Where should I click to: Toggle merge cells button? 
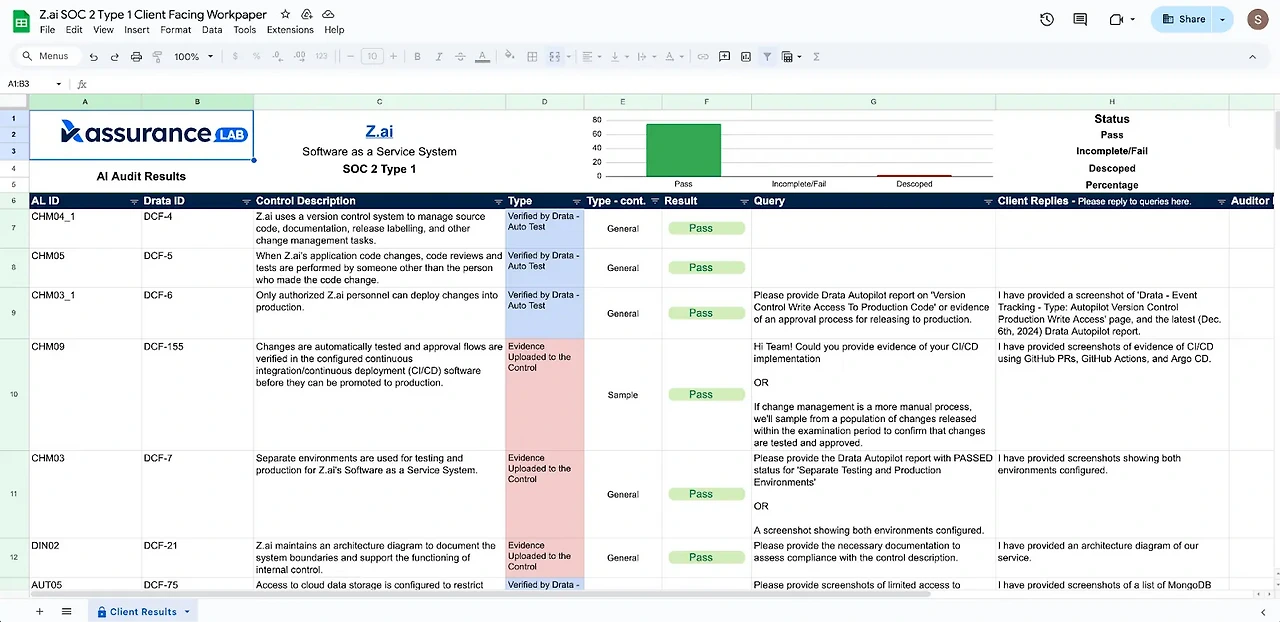click(x=554, y=57)
